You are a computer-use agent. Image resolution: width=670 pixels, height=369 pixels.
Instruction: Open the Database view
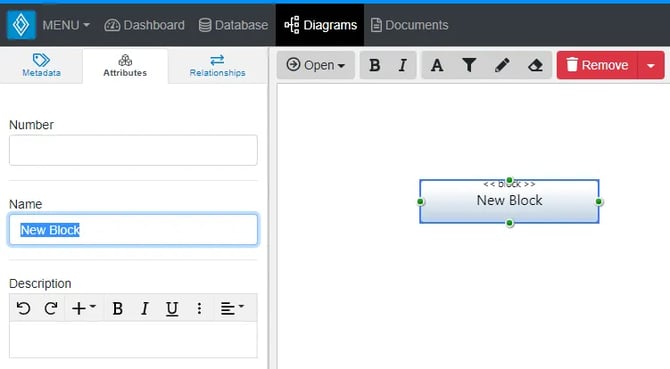[x=233, y=25]
